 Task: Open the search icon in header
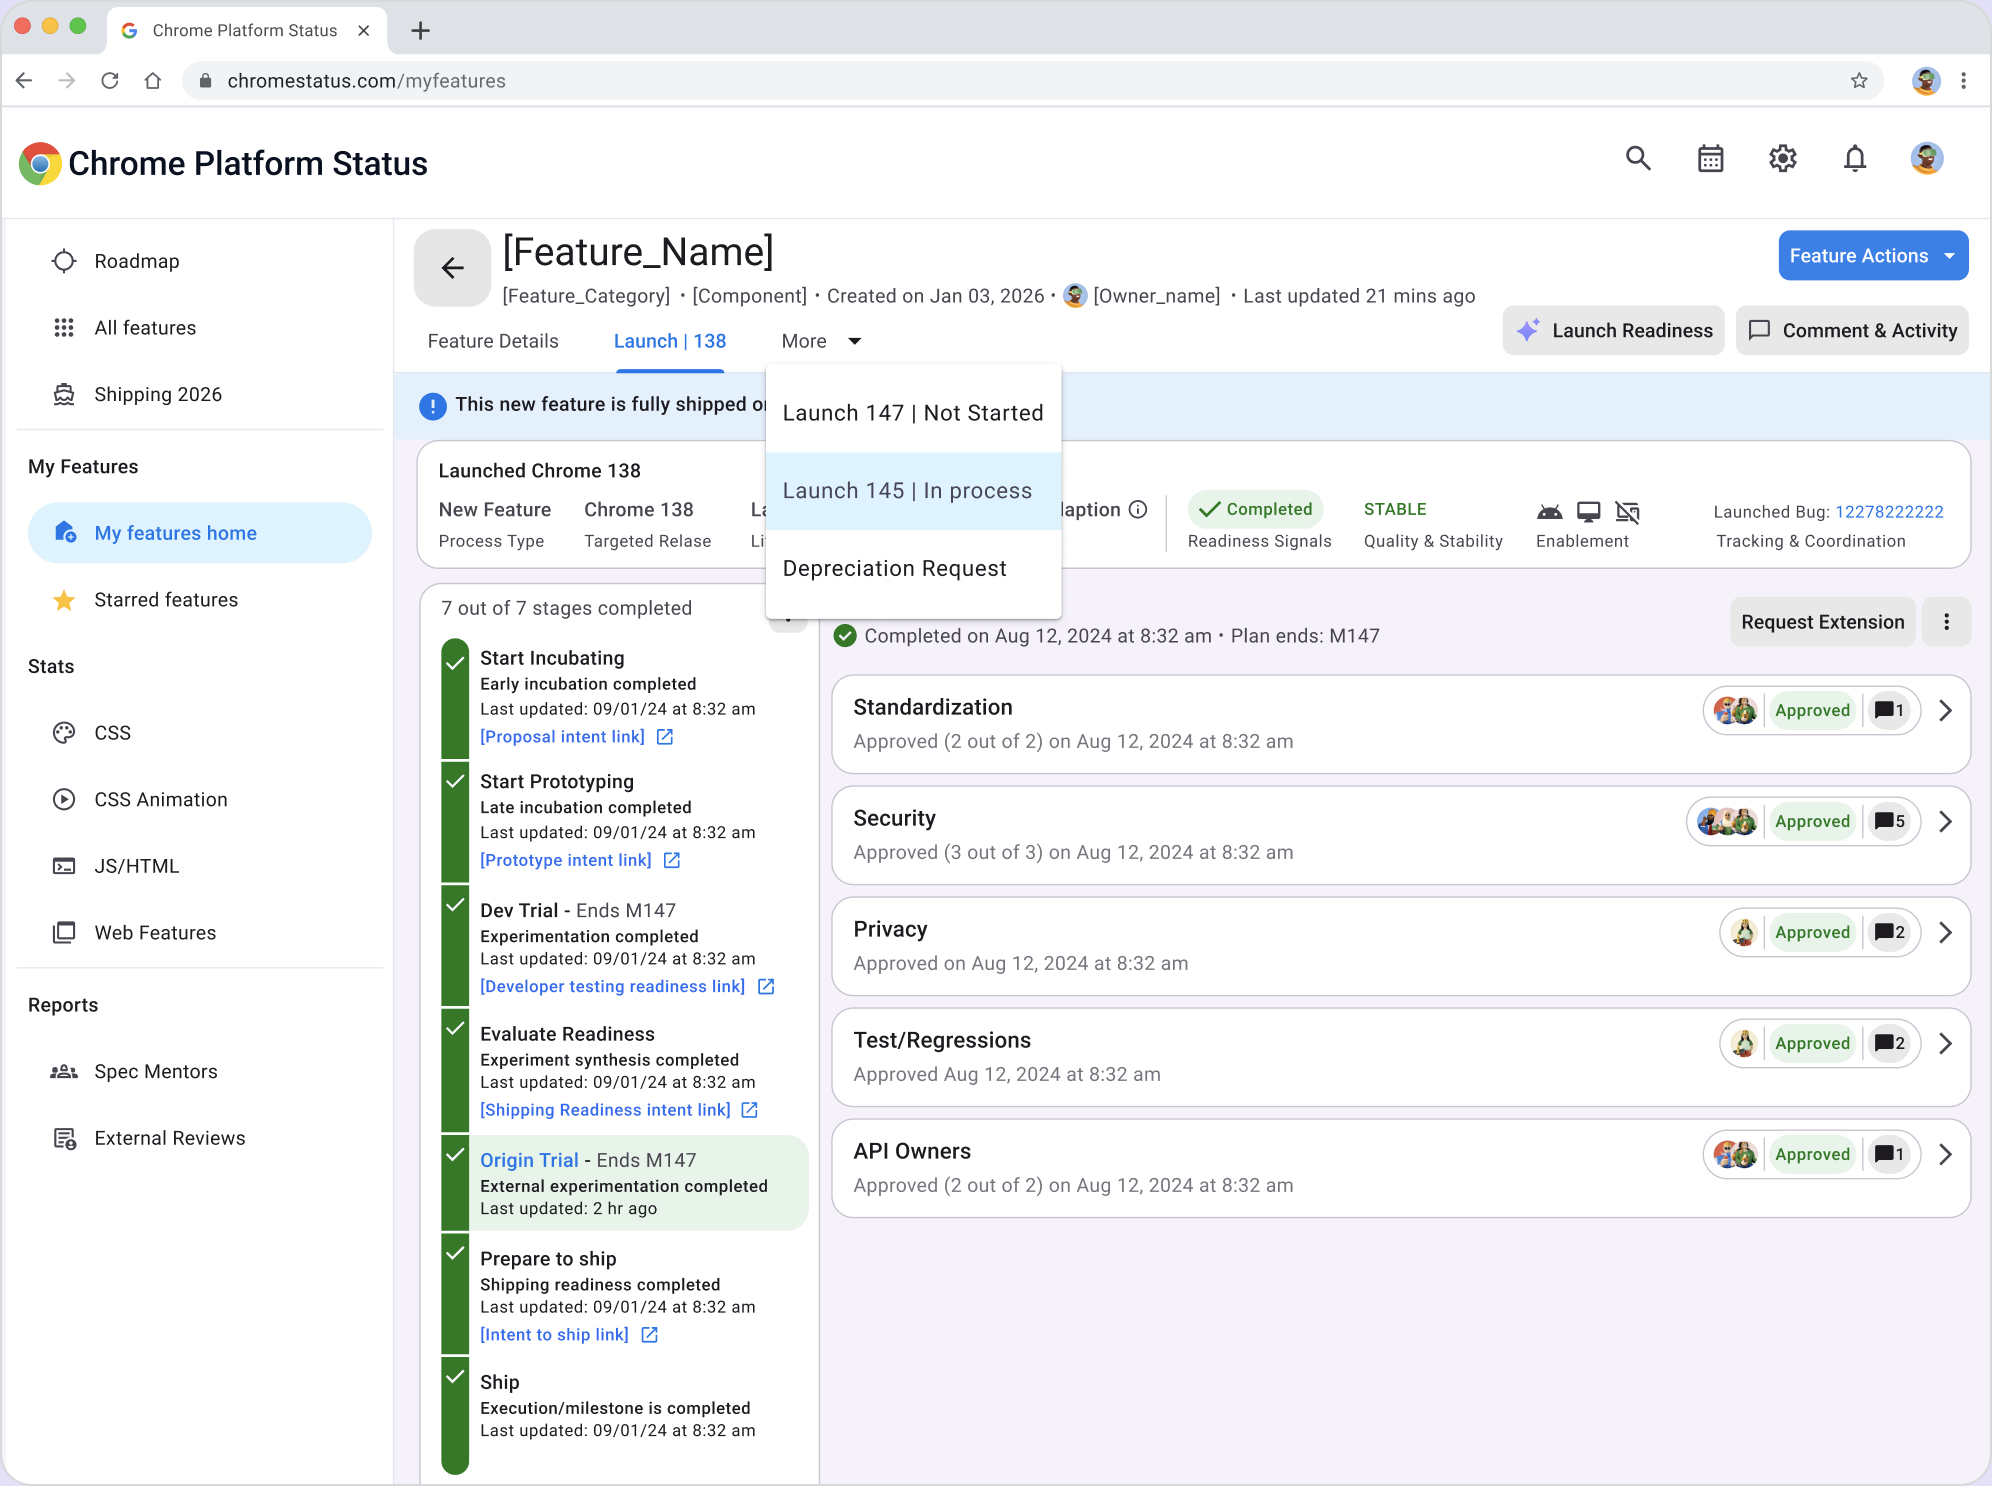(x=1637, y=159)
